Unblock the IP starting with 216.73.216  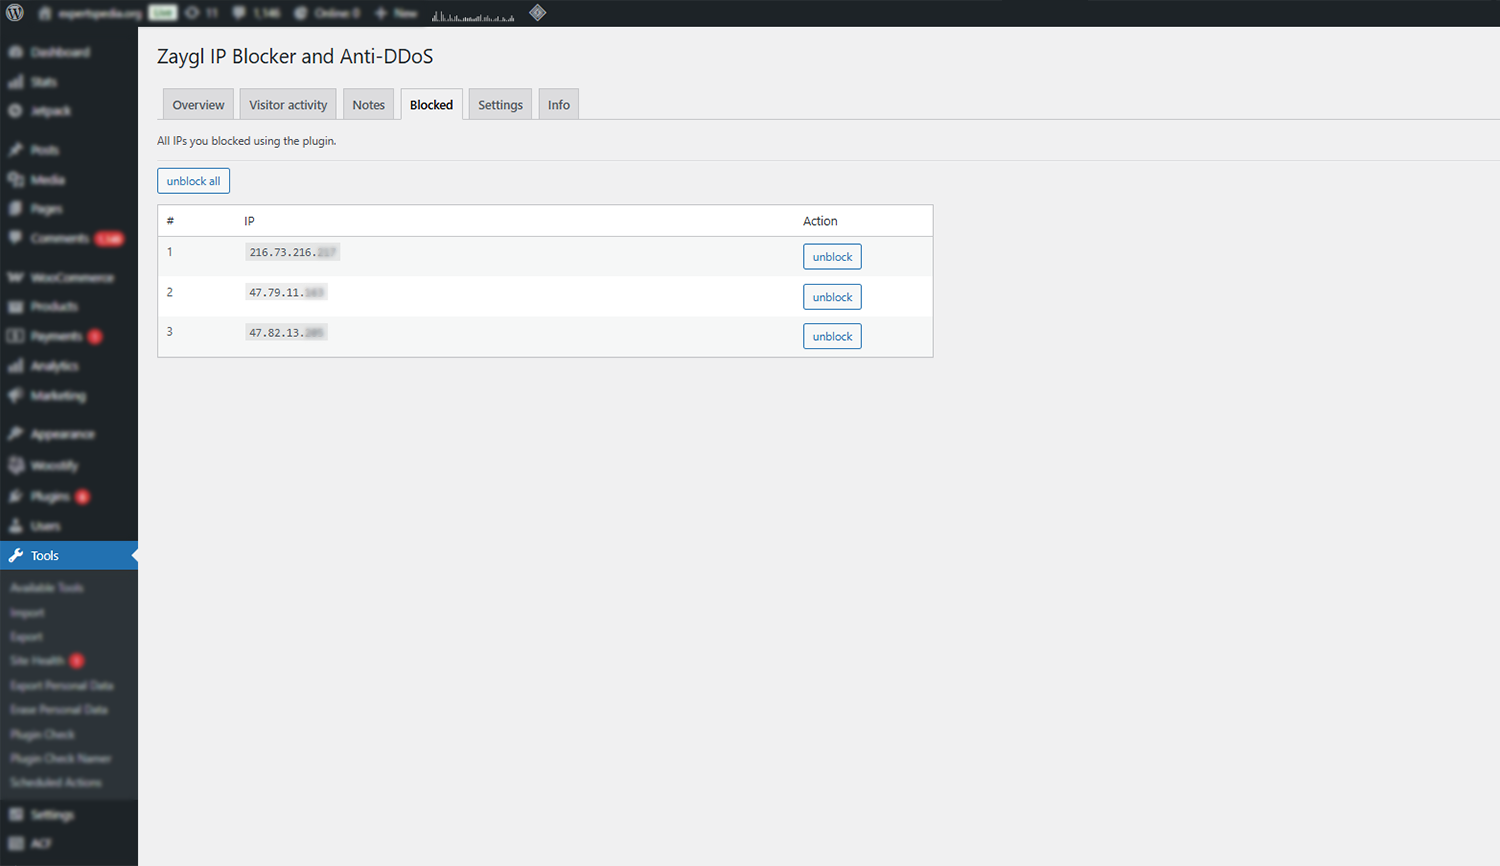(x=831, y=256)
